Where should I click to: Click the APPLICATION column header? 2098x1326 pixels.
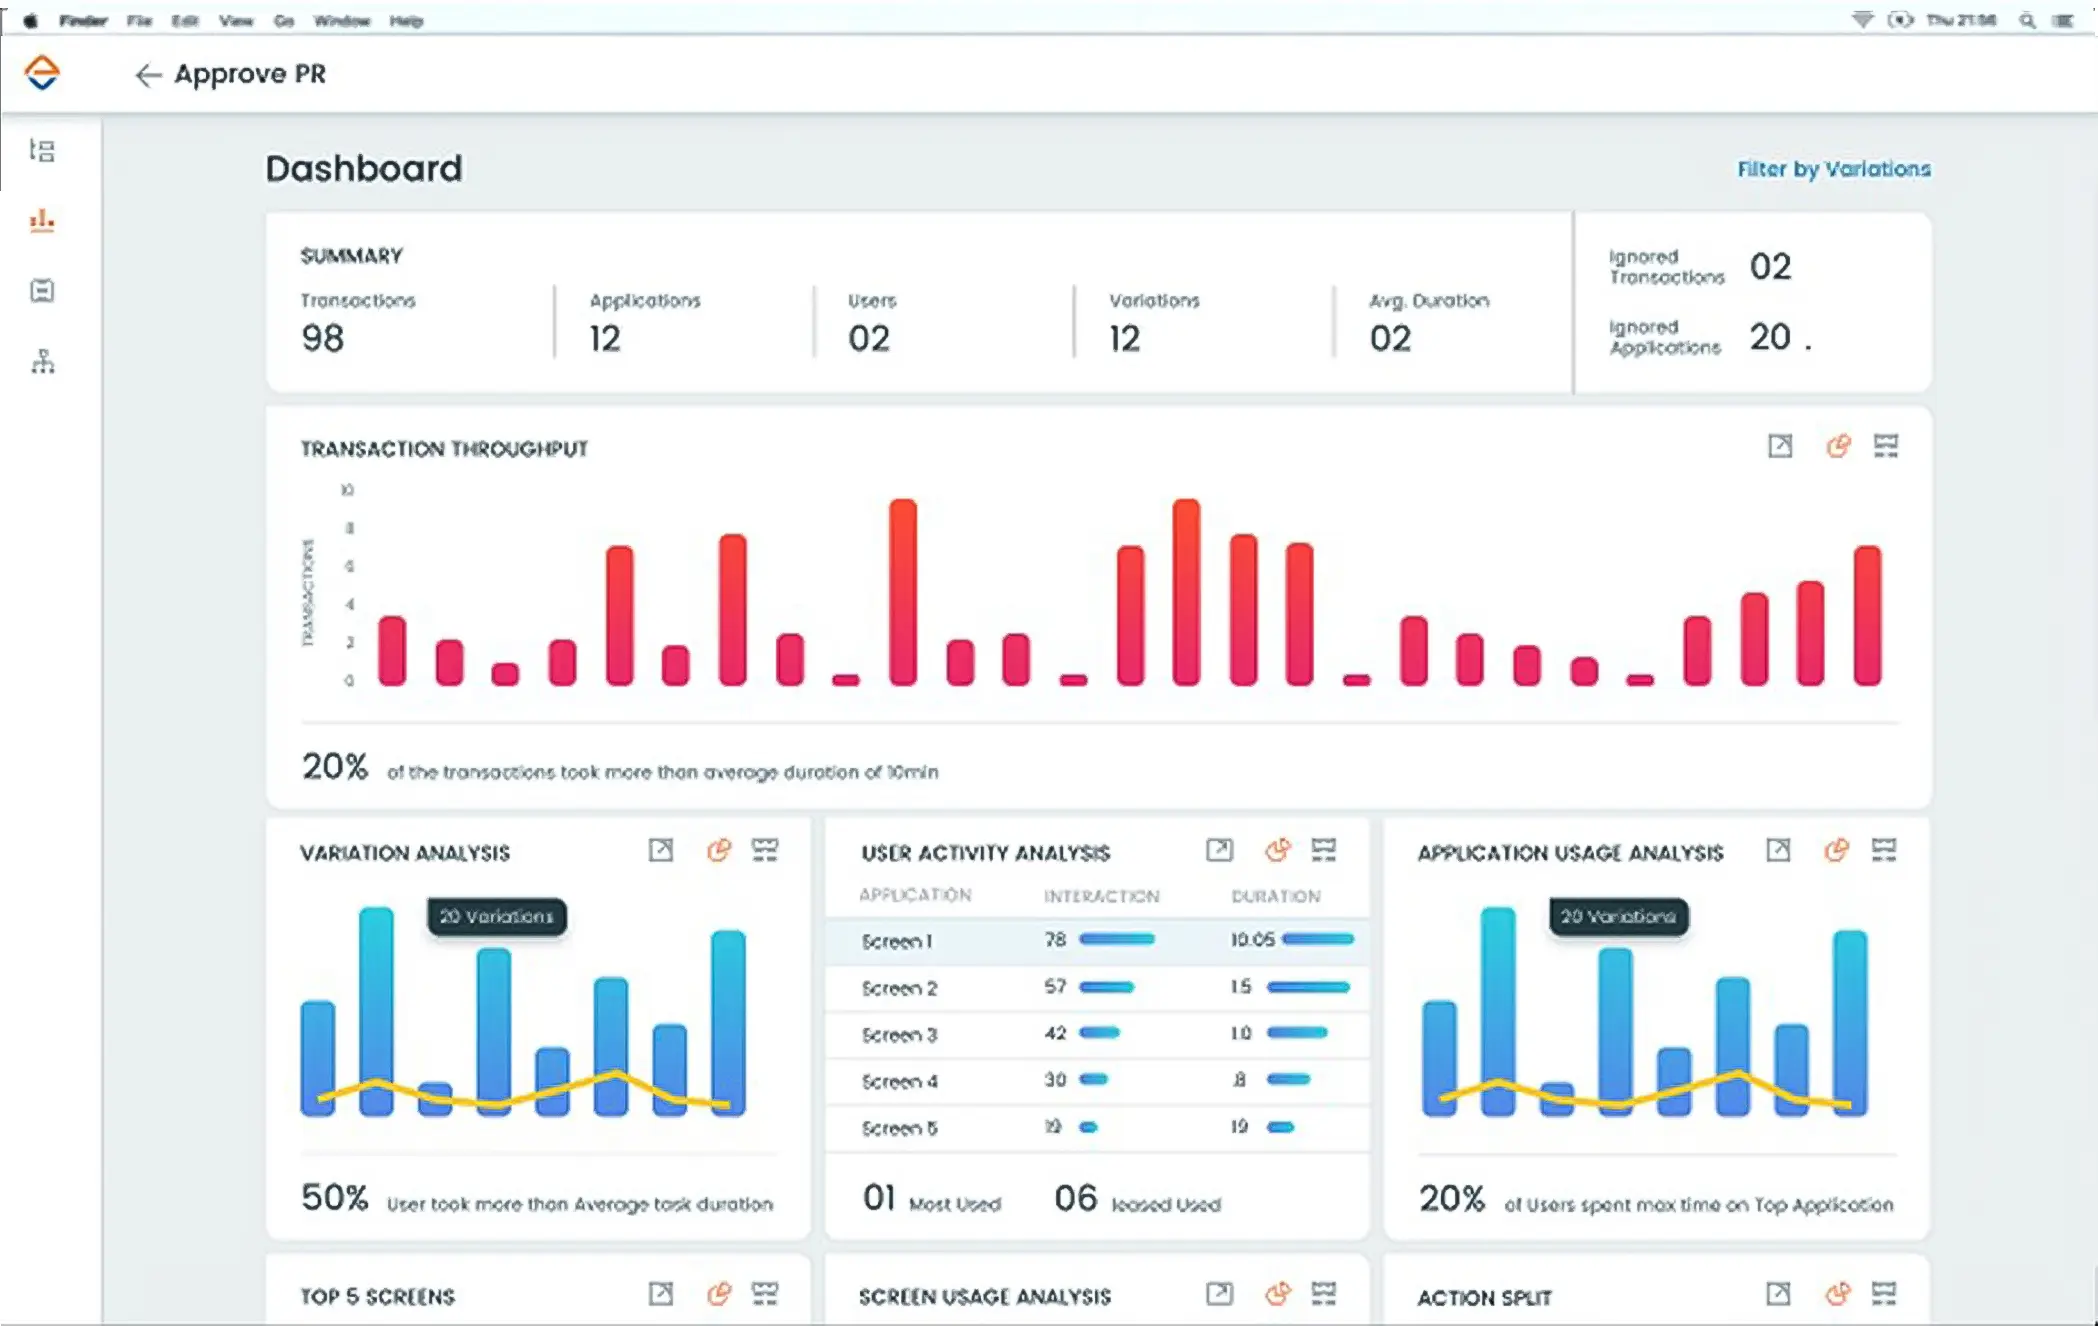pyautogui.click(x=915, y=895)
